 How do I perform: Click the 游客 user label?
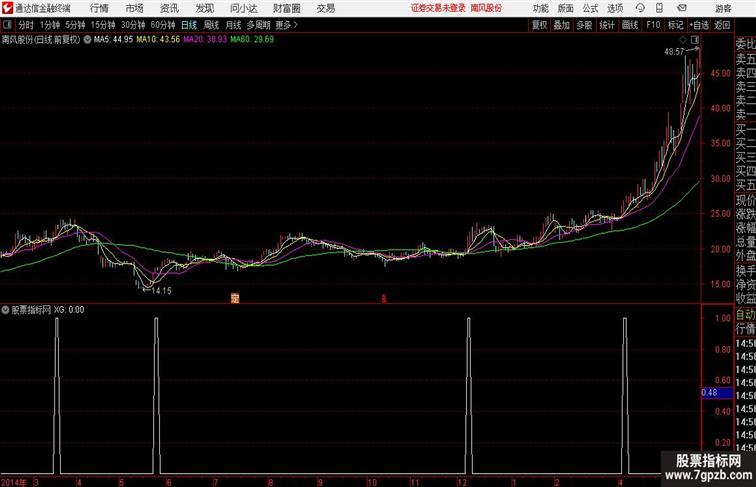(x=723, y=8)
